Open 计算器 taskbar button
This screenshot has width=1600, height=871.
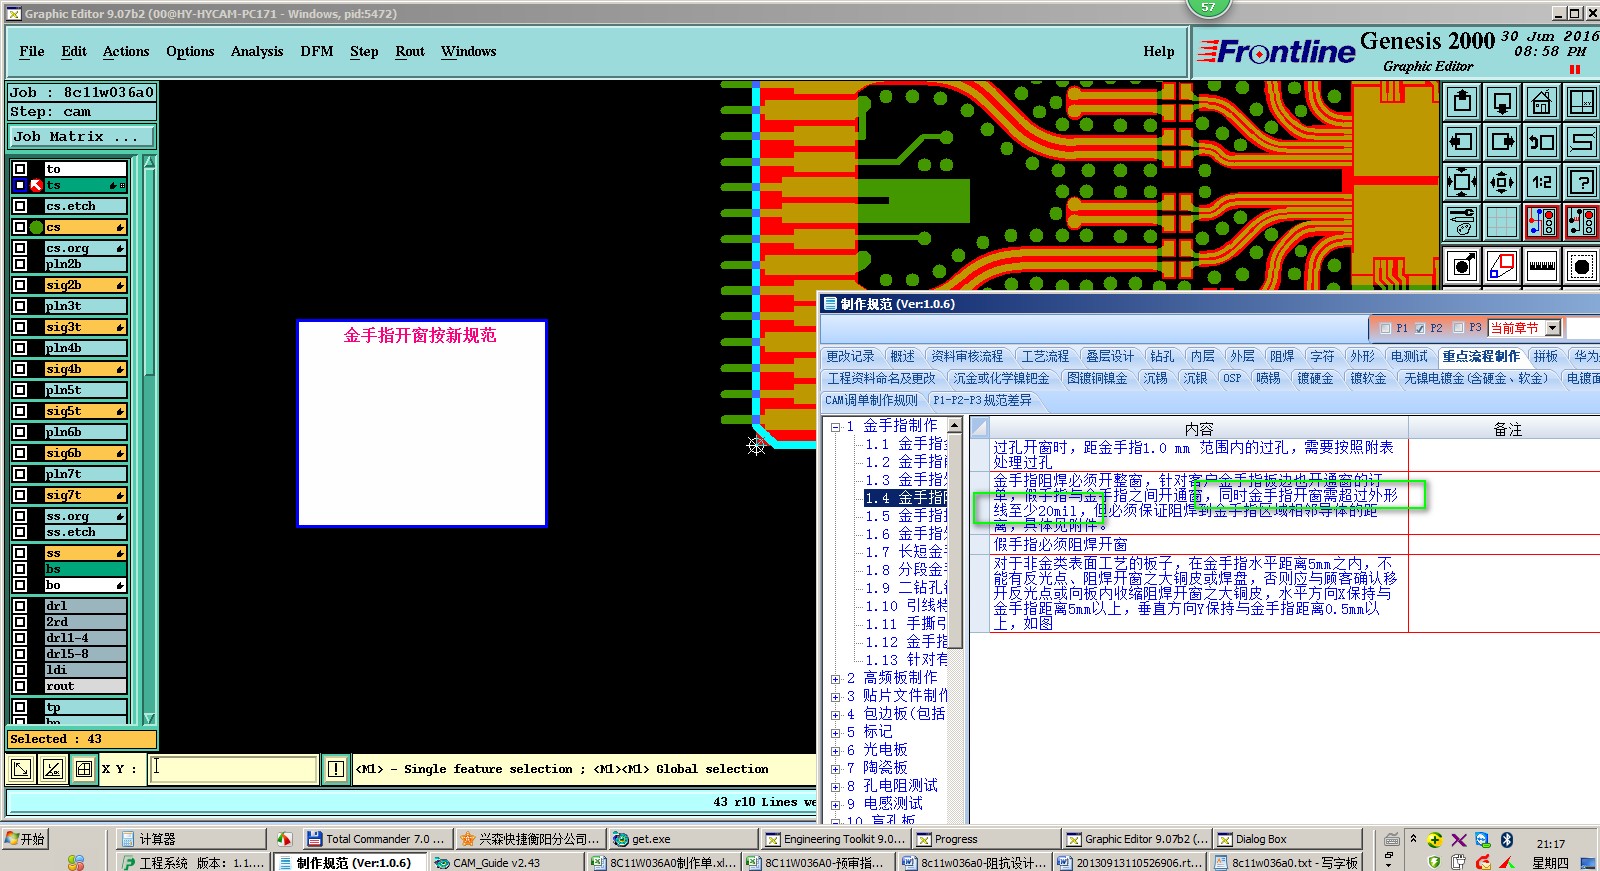coord(190,839)
